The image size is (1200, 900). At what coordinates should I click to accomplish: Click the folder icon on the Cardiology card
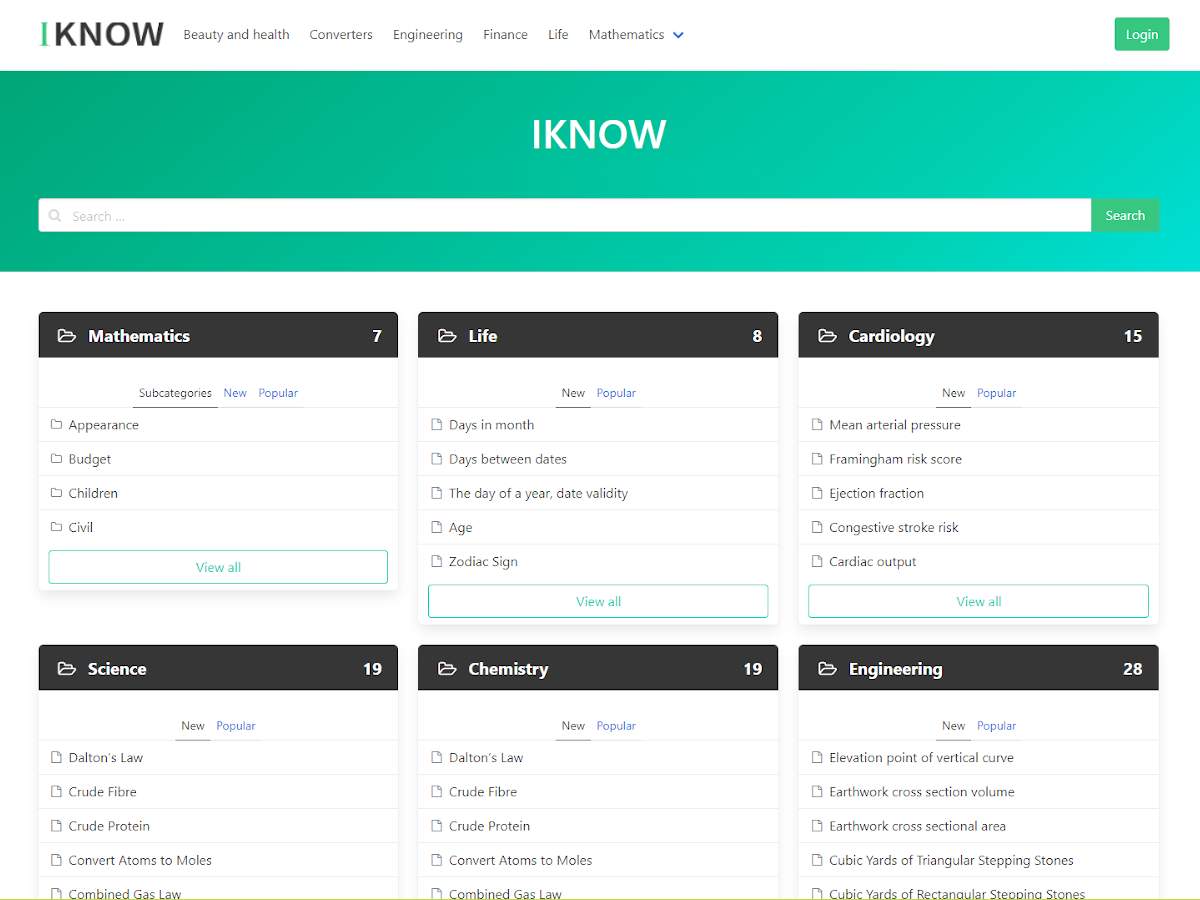[826, 336]
